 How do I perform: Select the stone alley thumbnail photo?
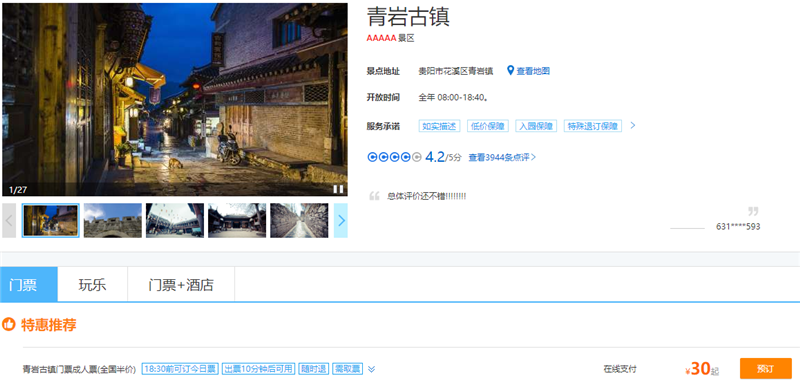[x=299, y=220]
